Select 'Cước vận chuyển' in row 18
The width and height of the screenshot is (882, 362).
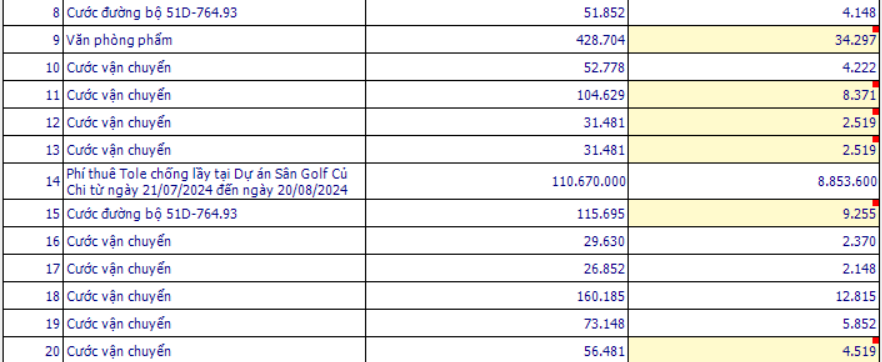(214, 296)
